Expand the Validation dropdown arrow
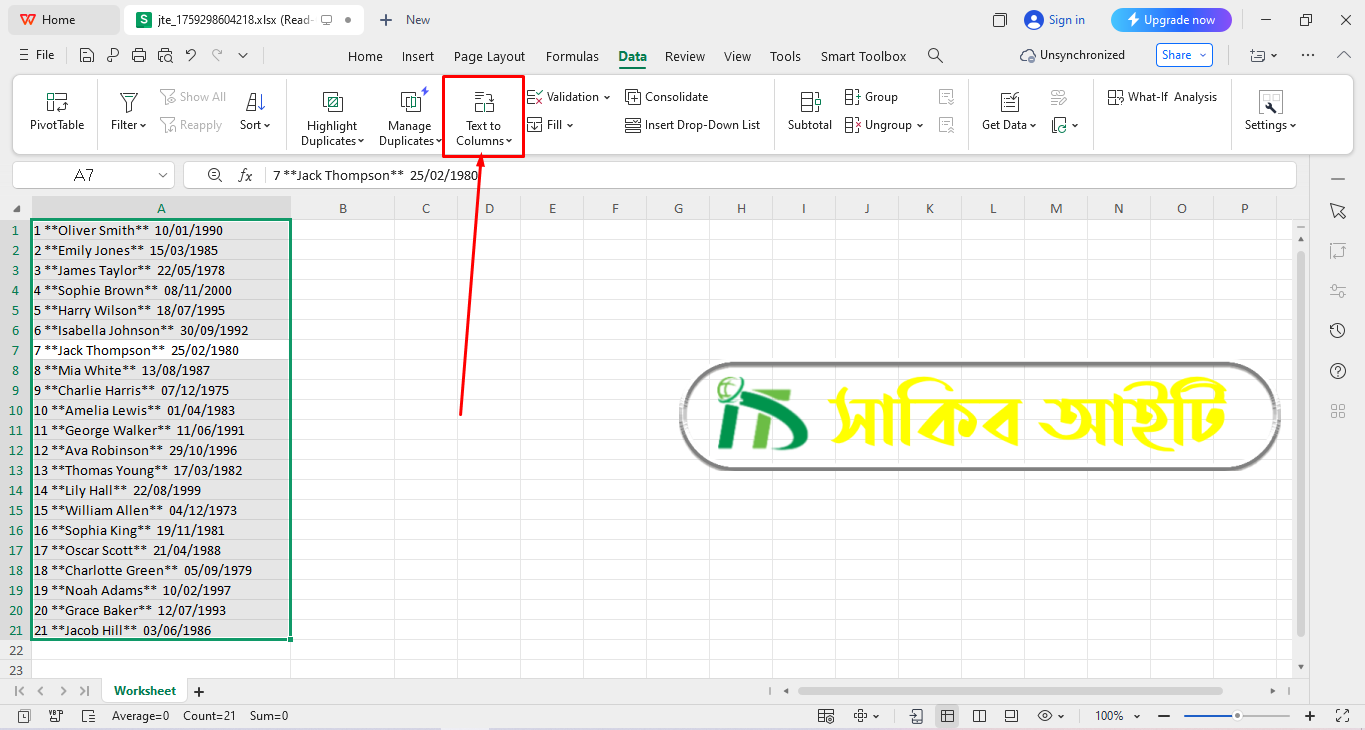 click(607, 97)
